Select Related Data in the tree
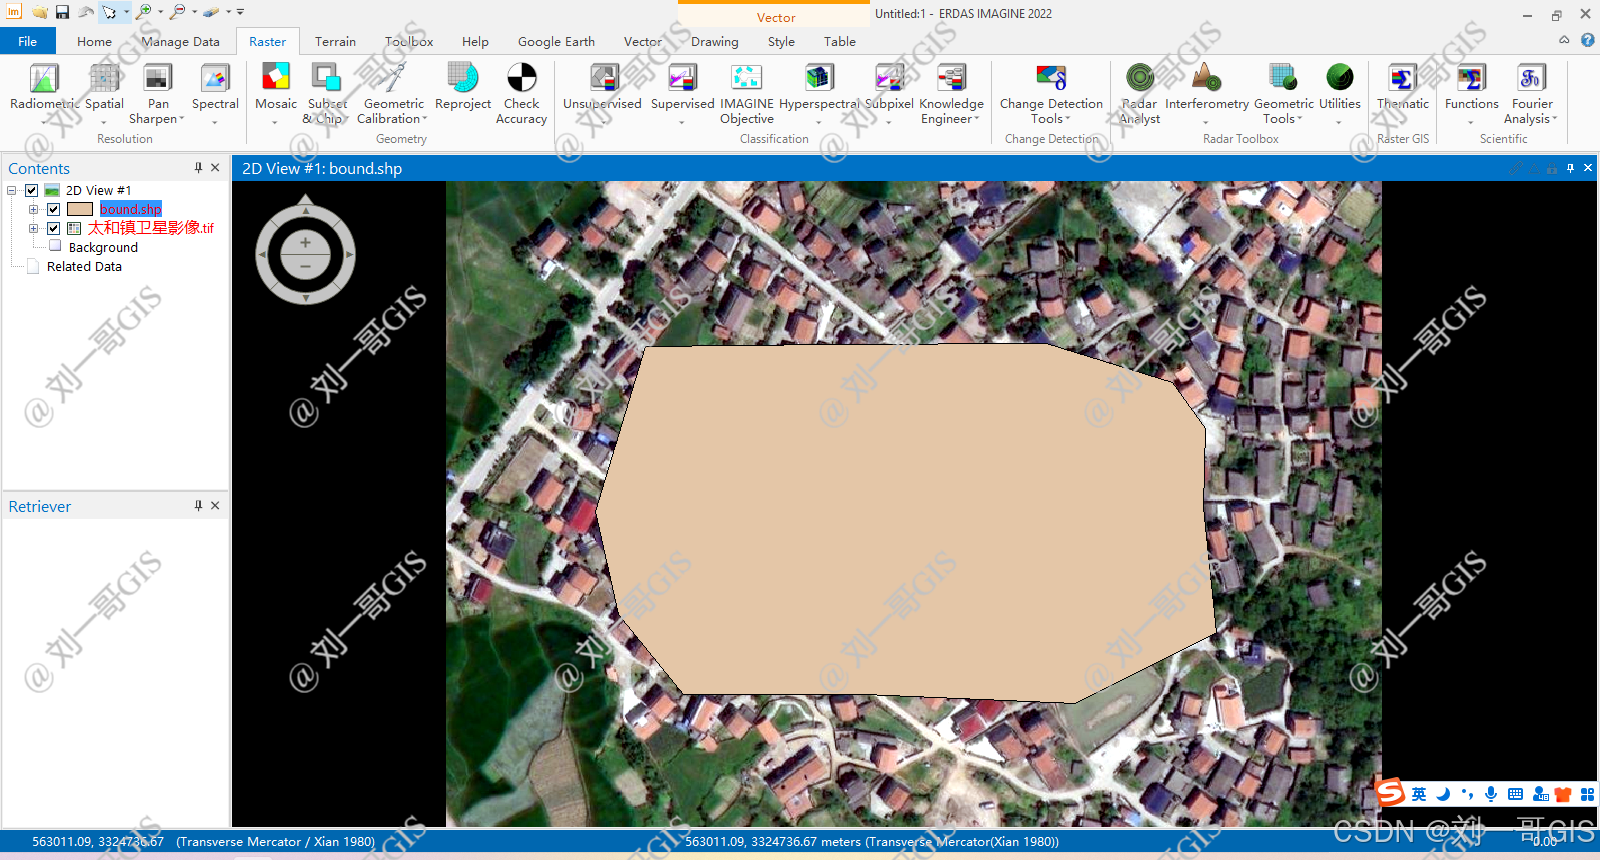The height and width of the screenshot is (860, 1600). [84, 266]
